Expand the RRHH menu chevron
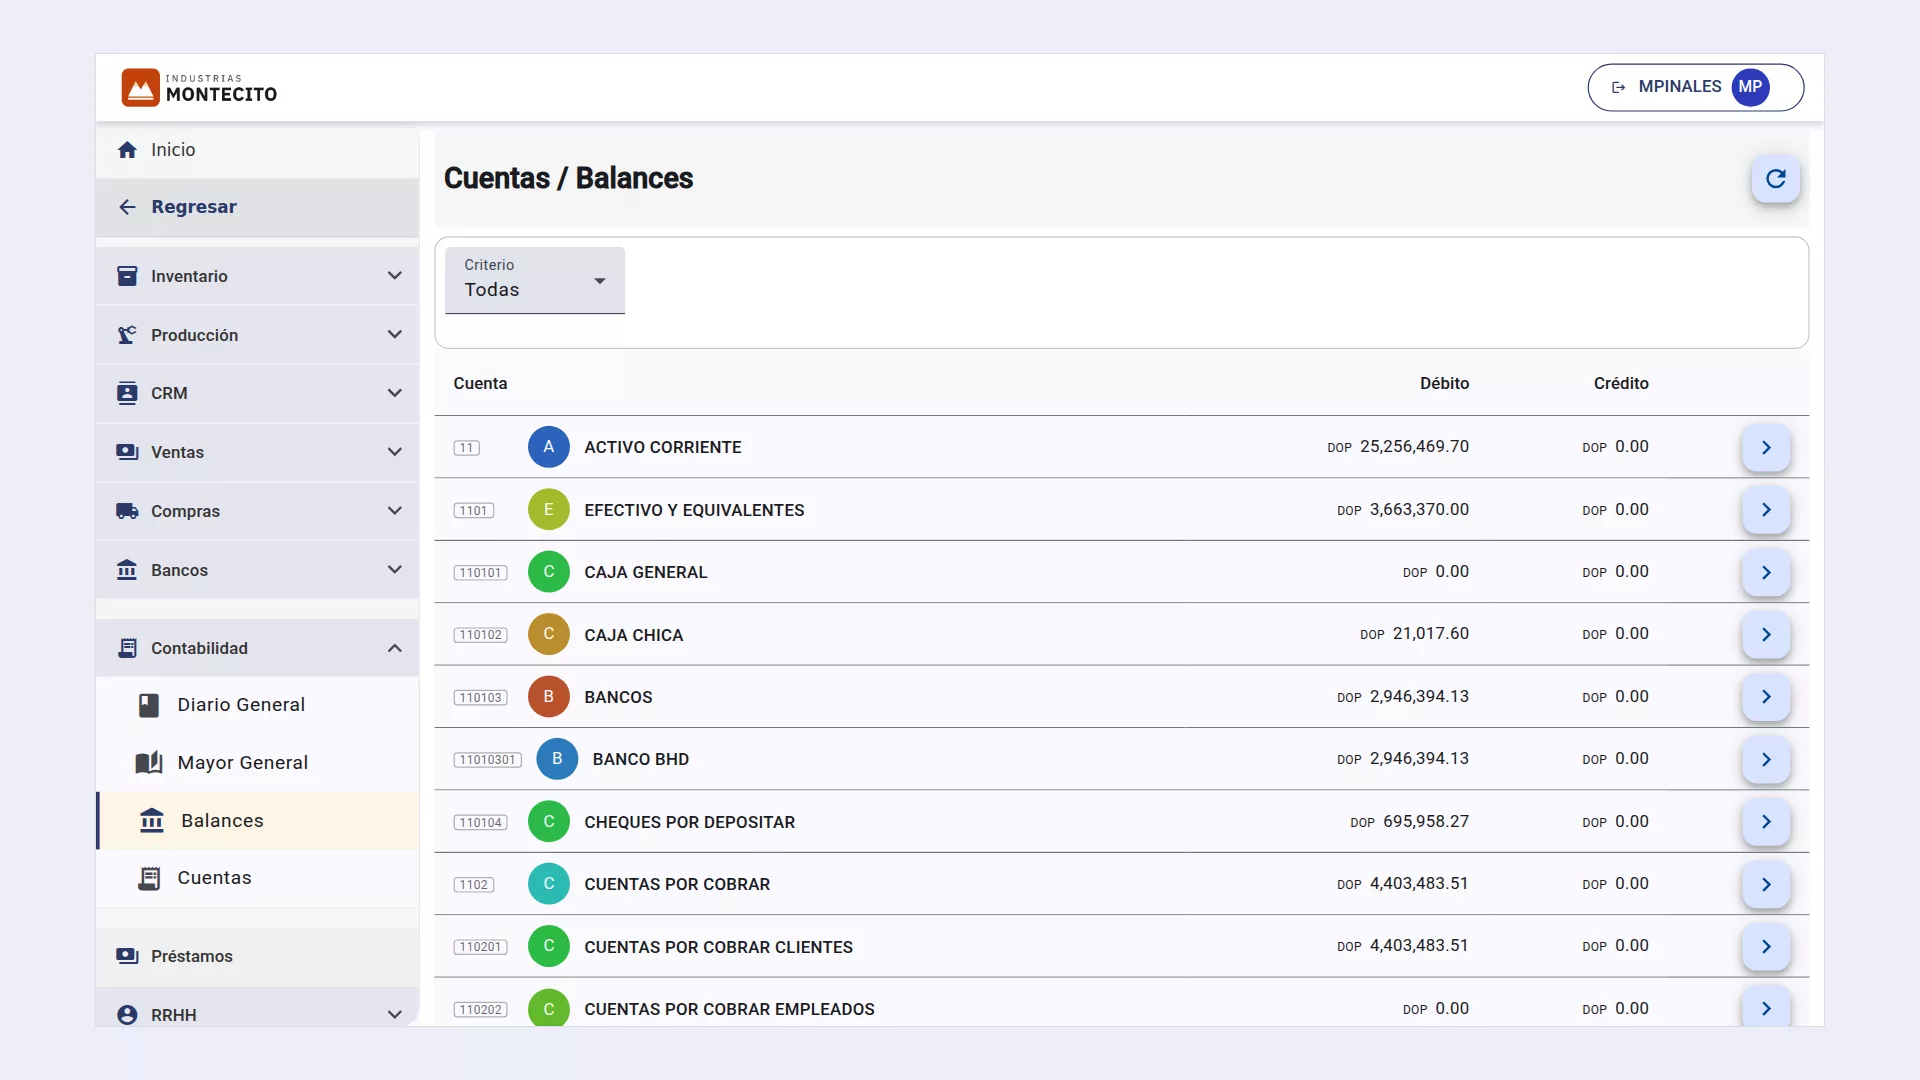This screenshot has width=1920, height=1080. click(x=395, y=1015)
